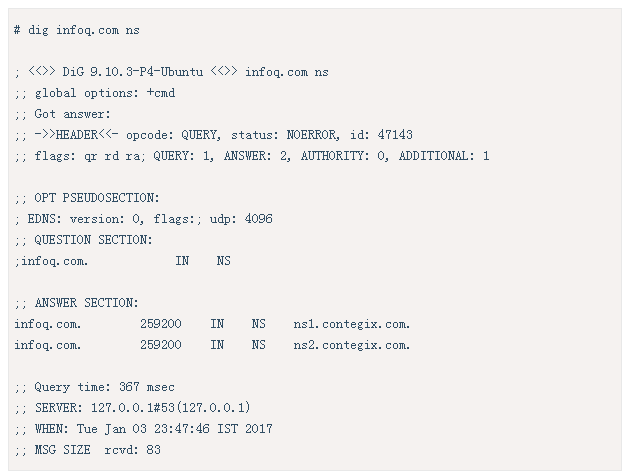Click ns1.contegix.com. nameserver entry
Image resolution: width=630 pixels, height=475 pixels.
352,324
